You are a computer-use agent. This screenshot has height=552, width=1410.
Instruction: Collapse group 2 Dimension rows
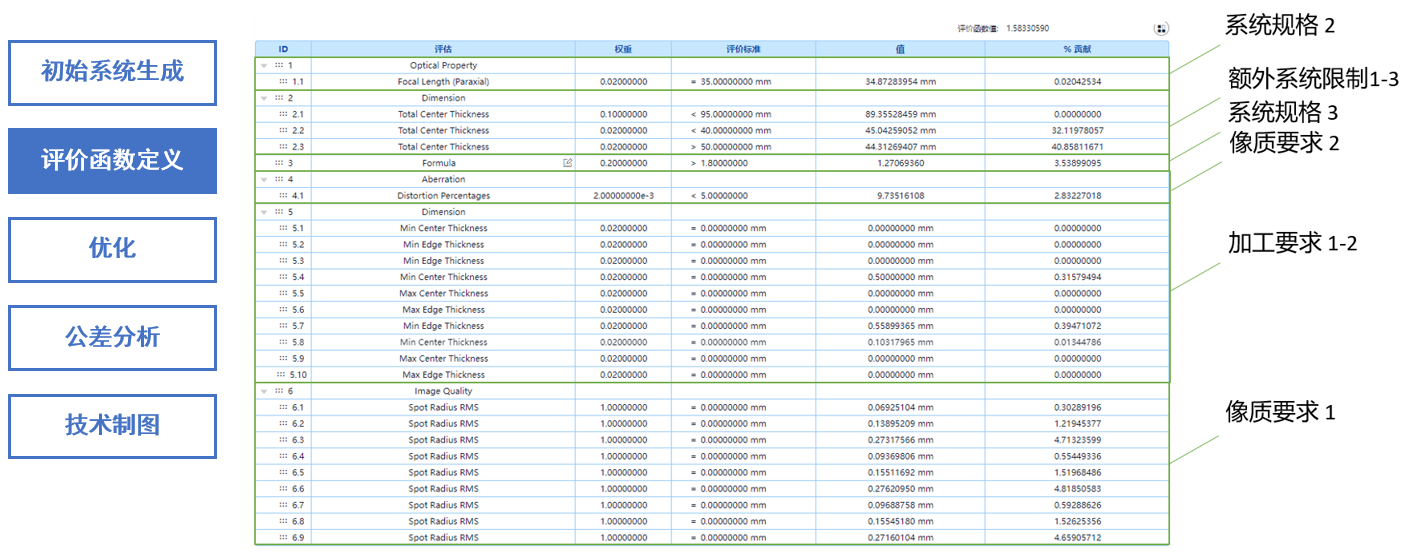[x=264, y=98]
